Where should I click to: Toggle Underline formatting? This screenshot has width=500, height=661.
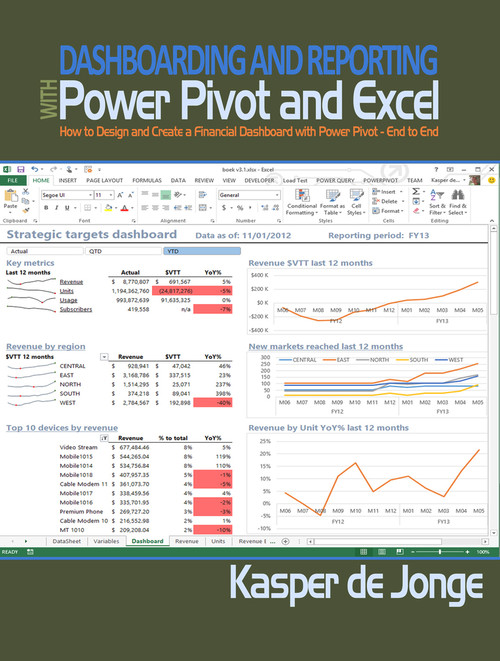67,207
